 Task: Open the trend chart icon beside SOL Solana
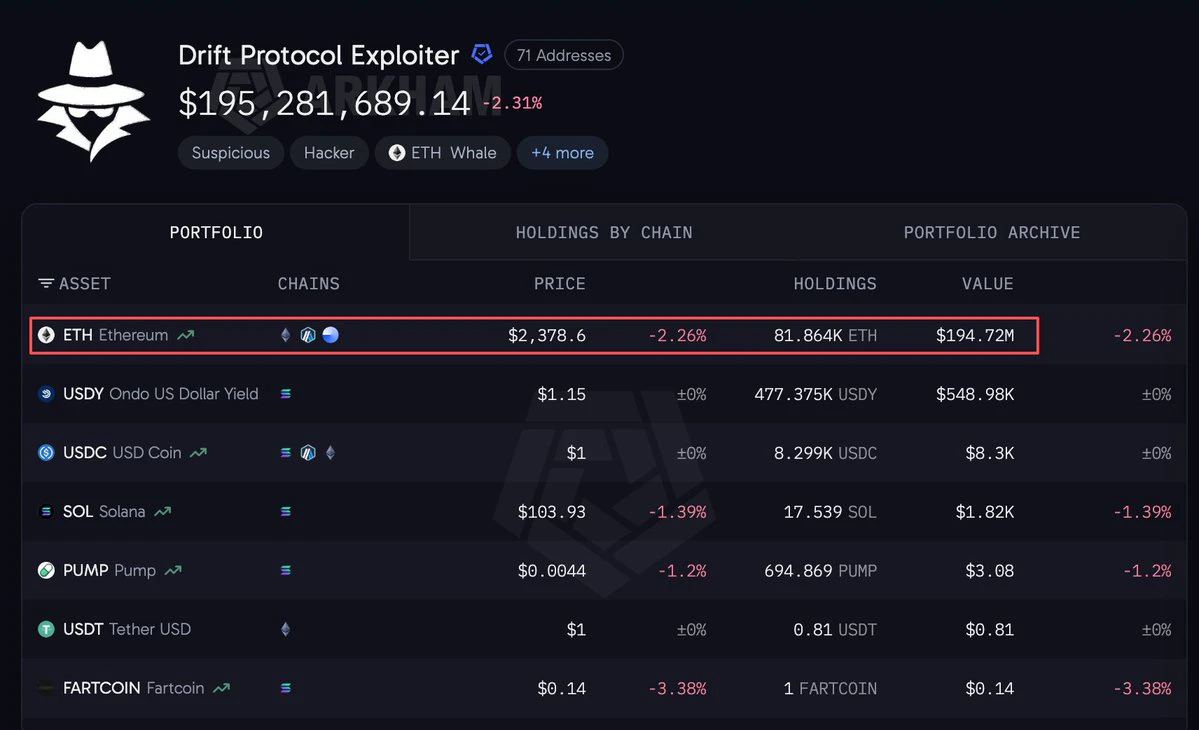[163, 511]
